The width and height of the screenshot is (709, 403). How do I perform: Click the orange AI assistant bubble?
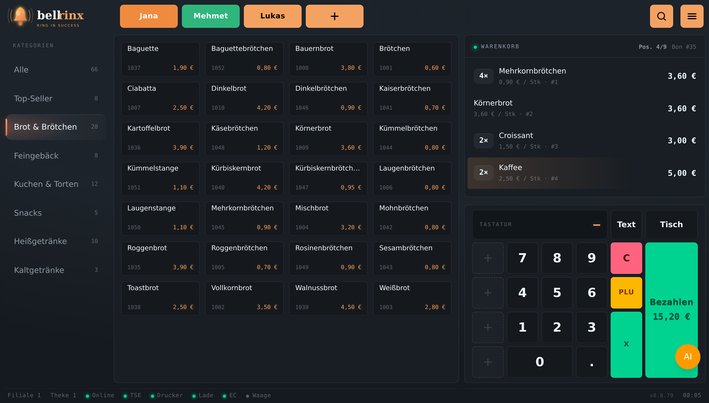tap(687, 356)
